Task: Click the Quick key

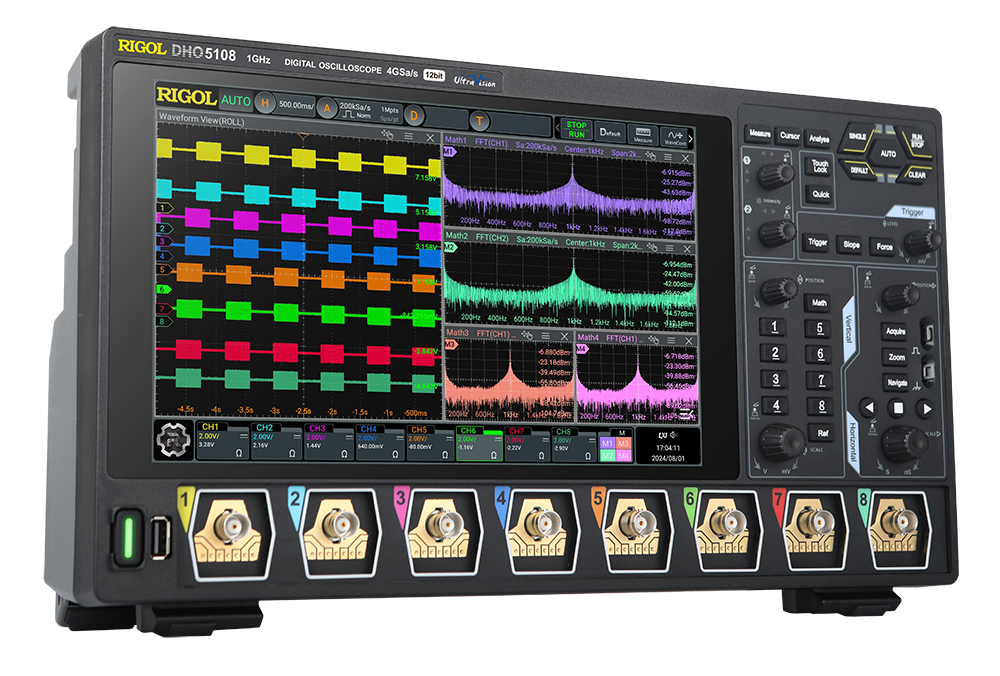Action: click(x=821, y=195)
